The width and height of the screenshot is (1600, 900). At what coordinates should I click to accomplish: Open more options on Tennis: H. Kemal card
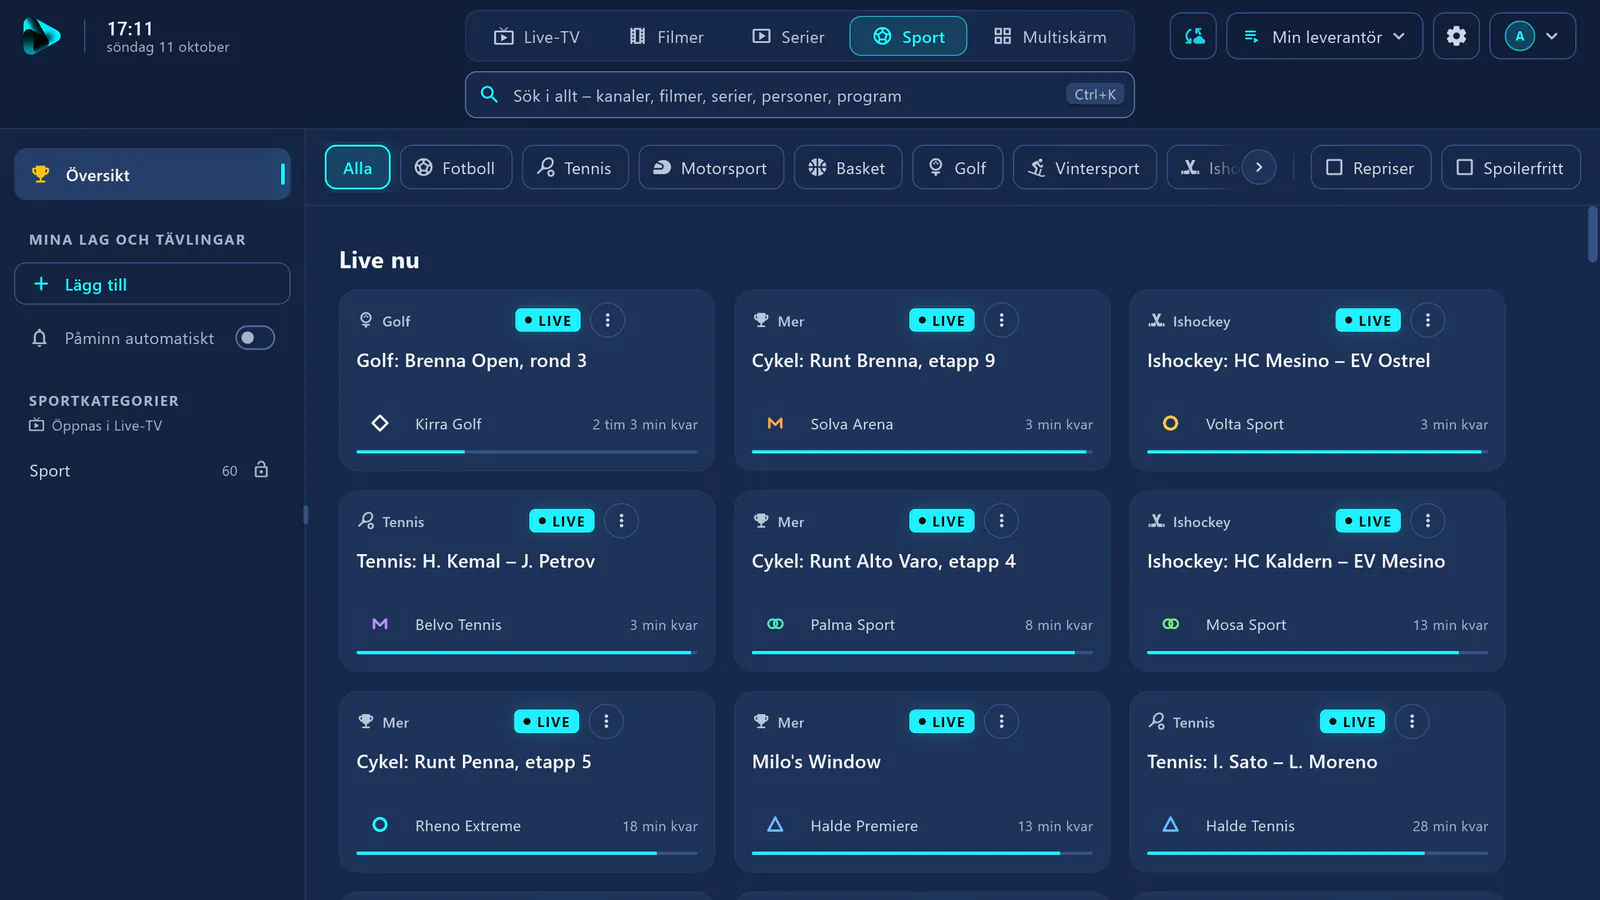pos(621,521)
